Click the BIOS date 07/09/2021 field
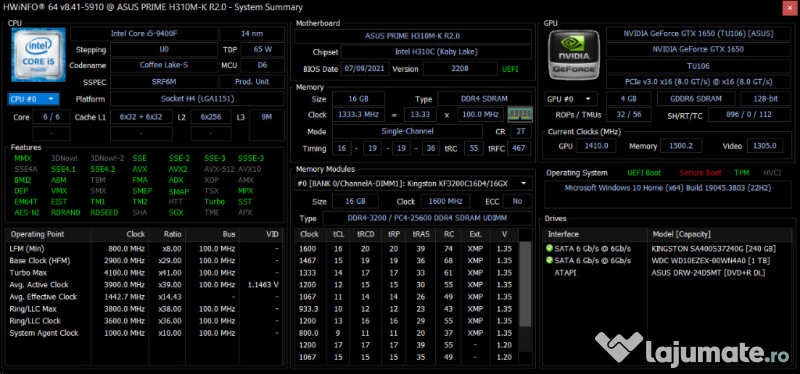This screenshot has height=374, width=800. (x=365, y=68)
